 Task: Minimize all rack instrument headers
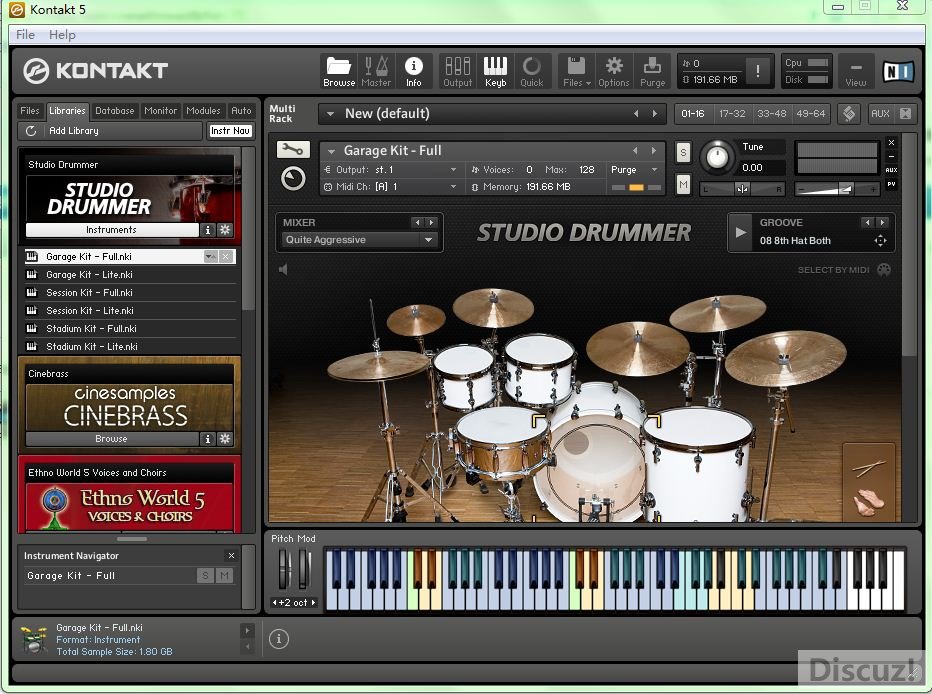(x=905, y=113)
